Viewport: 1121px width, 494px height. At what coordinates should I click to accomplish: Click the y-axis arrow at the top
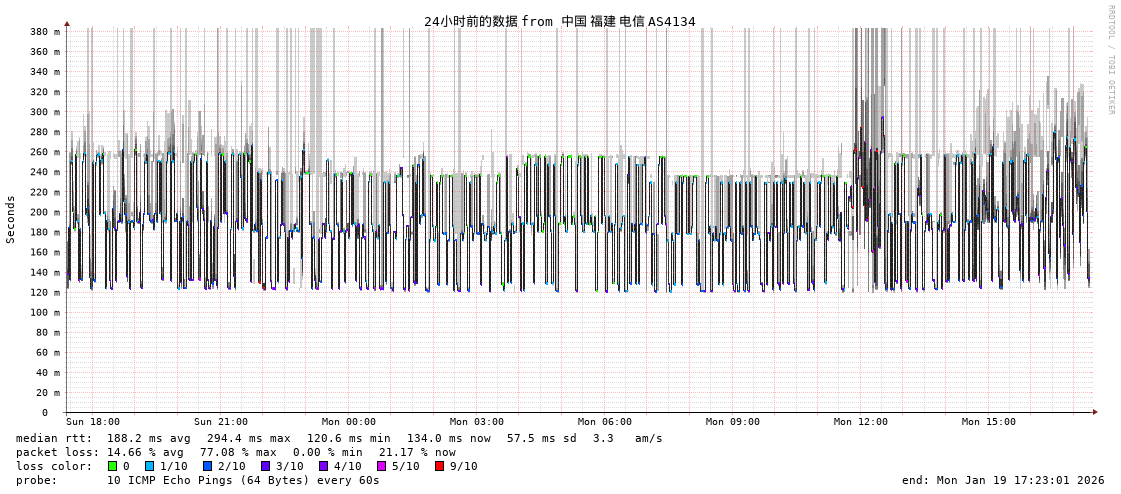coord(67,23)
